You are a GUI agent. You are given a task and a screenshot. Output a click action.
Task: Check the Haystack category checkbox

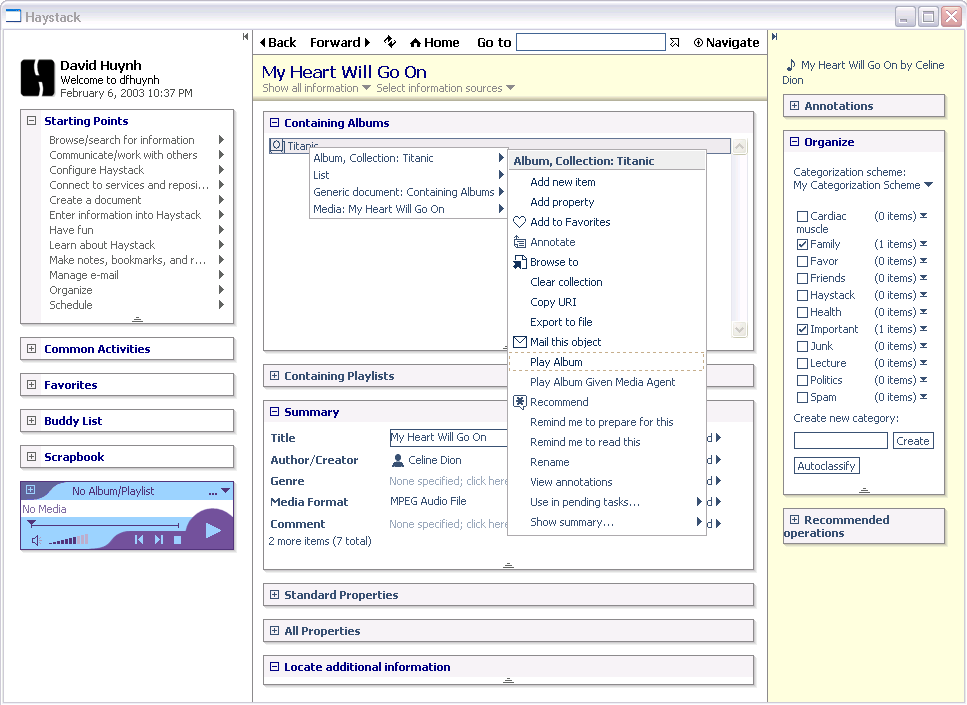(x=802, y=295)
